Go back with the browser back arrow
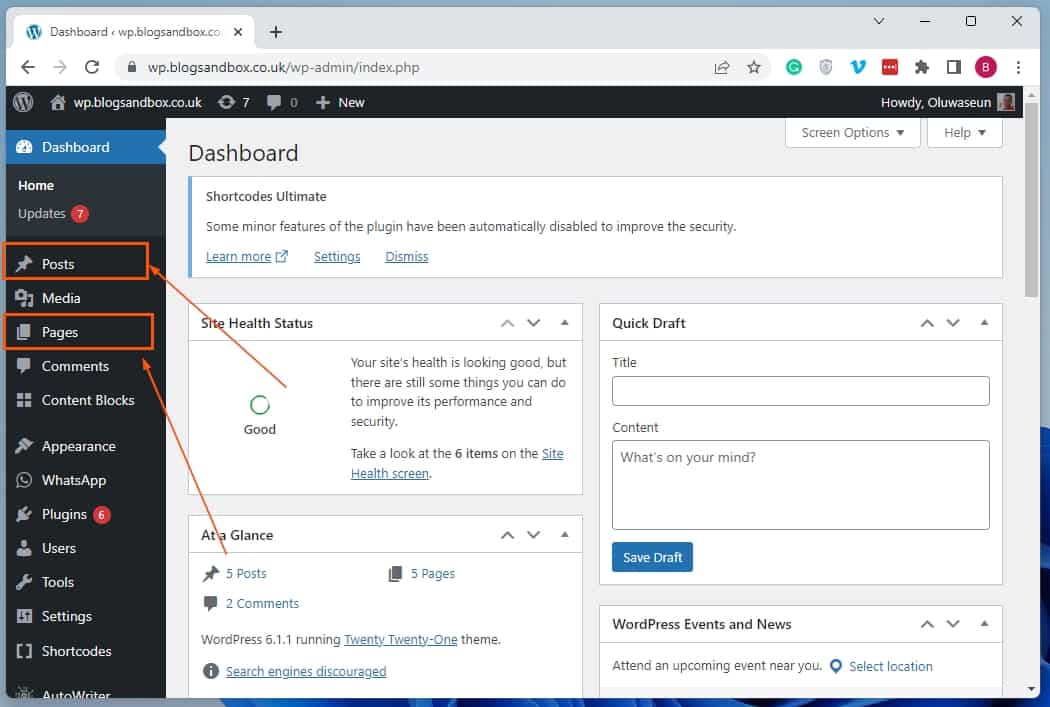Image resolution: width=1050 pixels, height=707 pixels. coord(27,67)
